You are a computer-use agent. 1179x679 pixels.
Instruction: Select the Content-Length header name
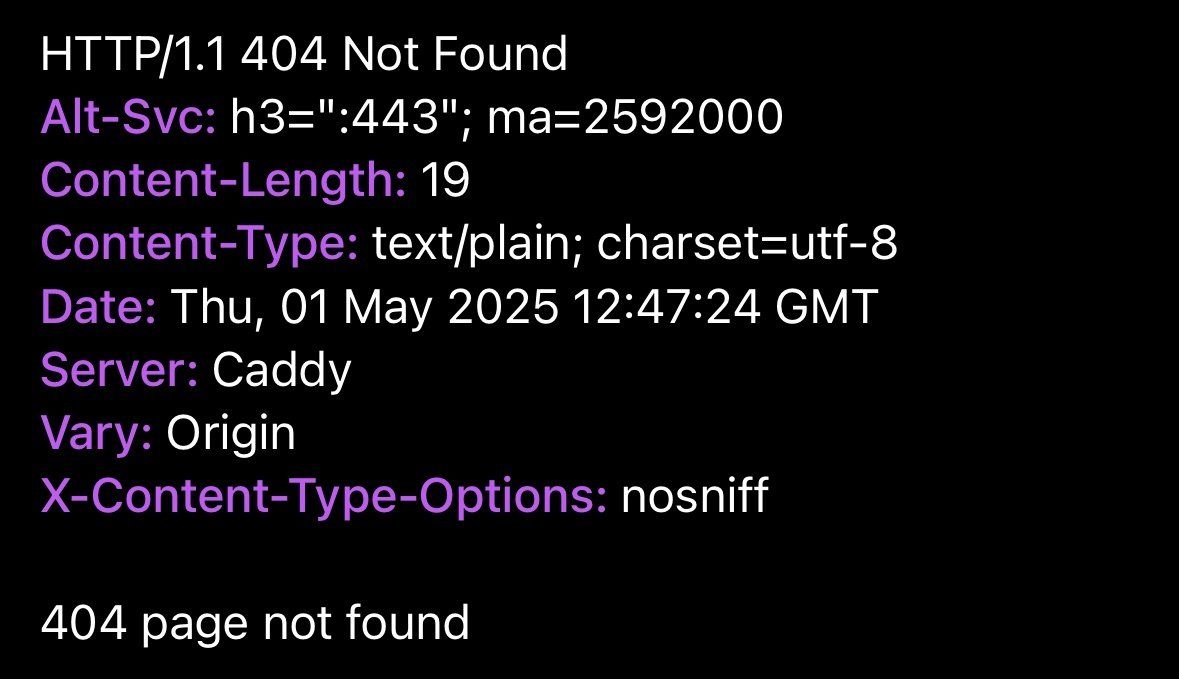pyautogui.click(x=223, y=181)
